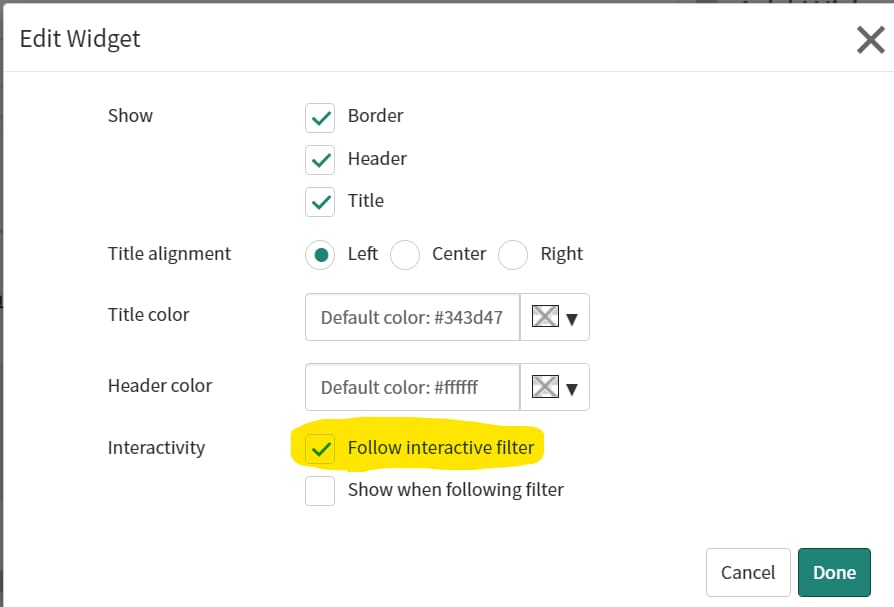Toggle the Header checkbox

[x=320, y=160]
